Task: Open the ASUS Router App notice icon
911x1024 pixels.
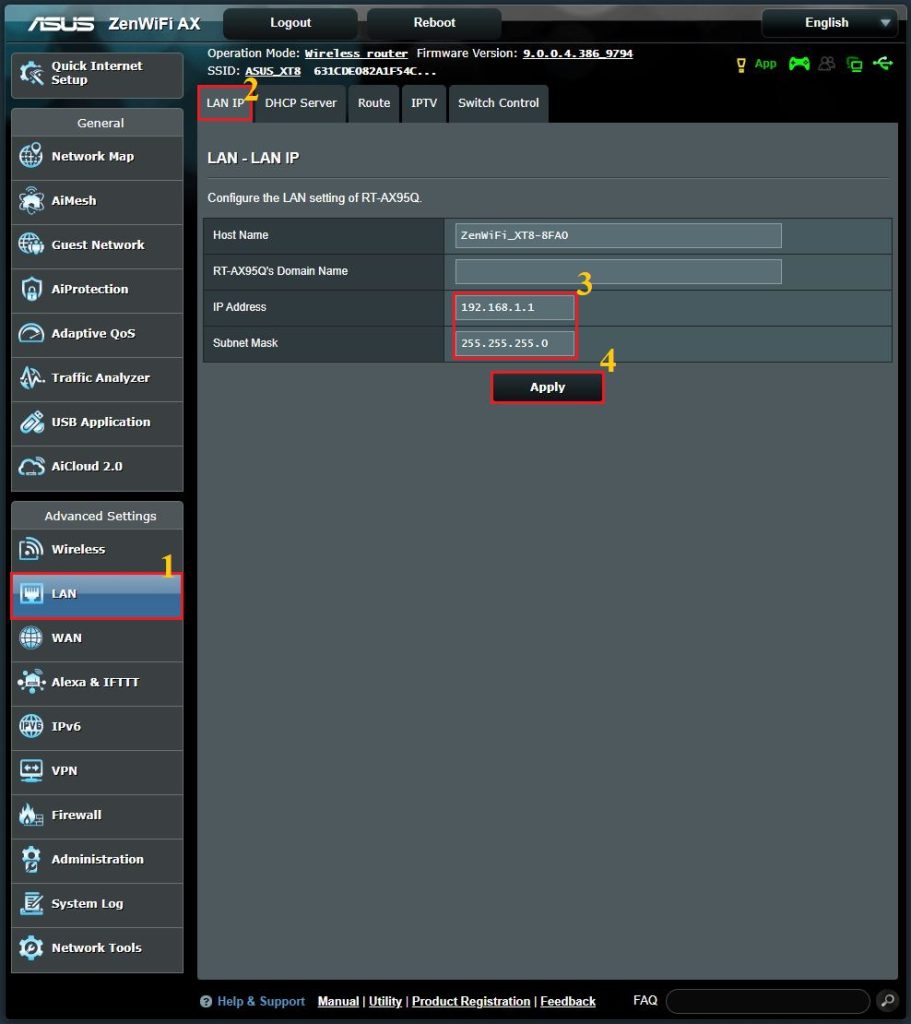Action: [x=741, y=63]
